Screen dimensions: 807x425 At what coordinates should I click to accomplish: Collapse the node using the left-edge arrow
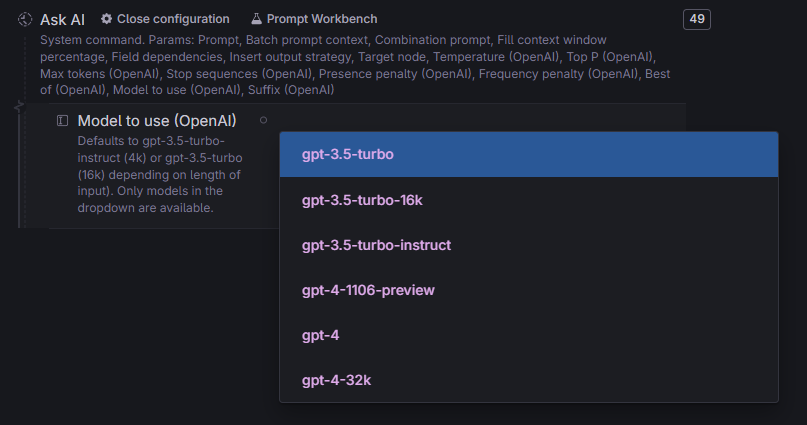[19, 107]
